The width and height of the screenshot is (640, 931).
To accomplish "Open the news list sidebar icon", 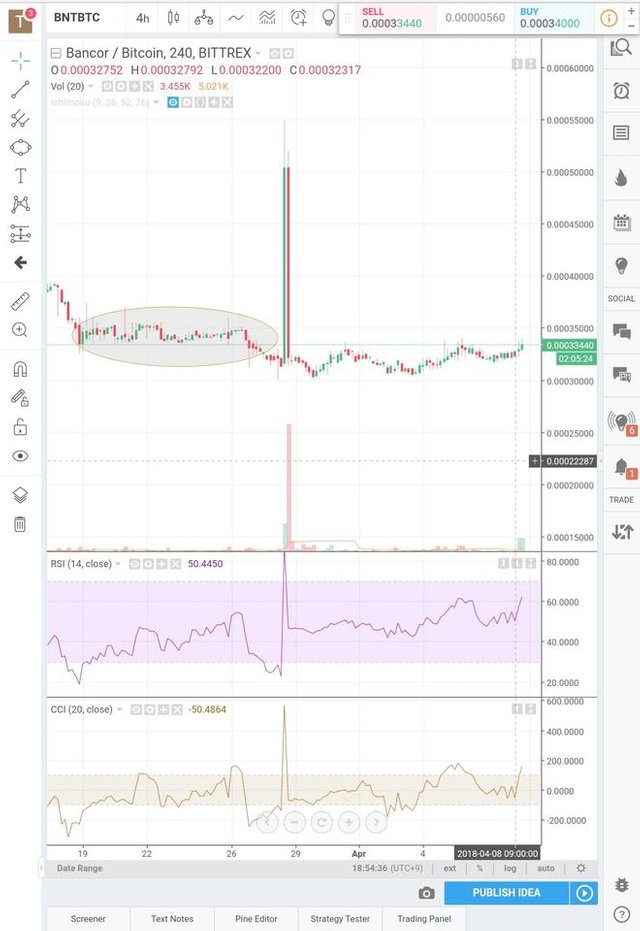I will [621, 132].
